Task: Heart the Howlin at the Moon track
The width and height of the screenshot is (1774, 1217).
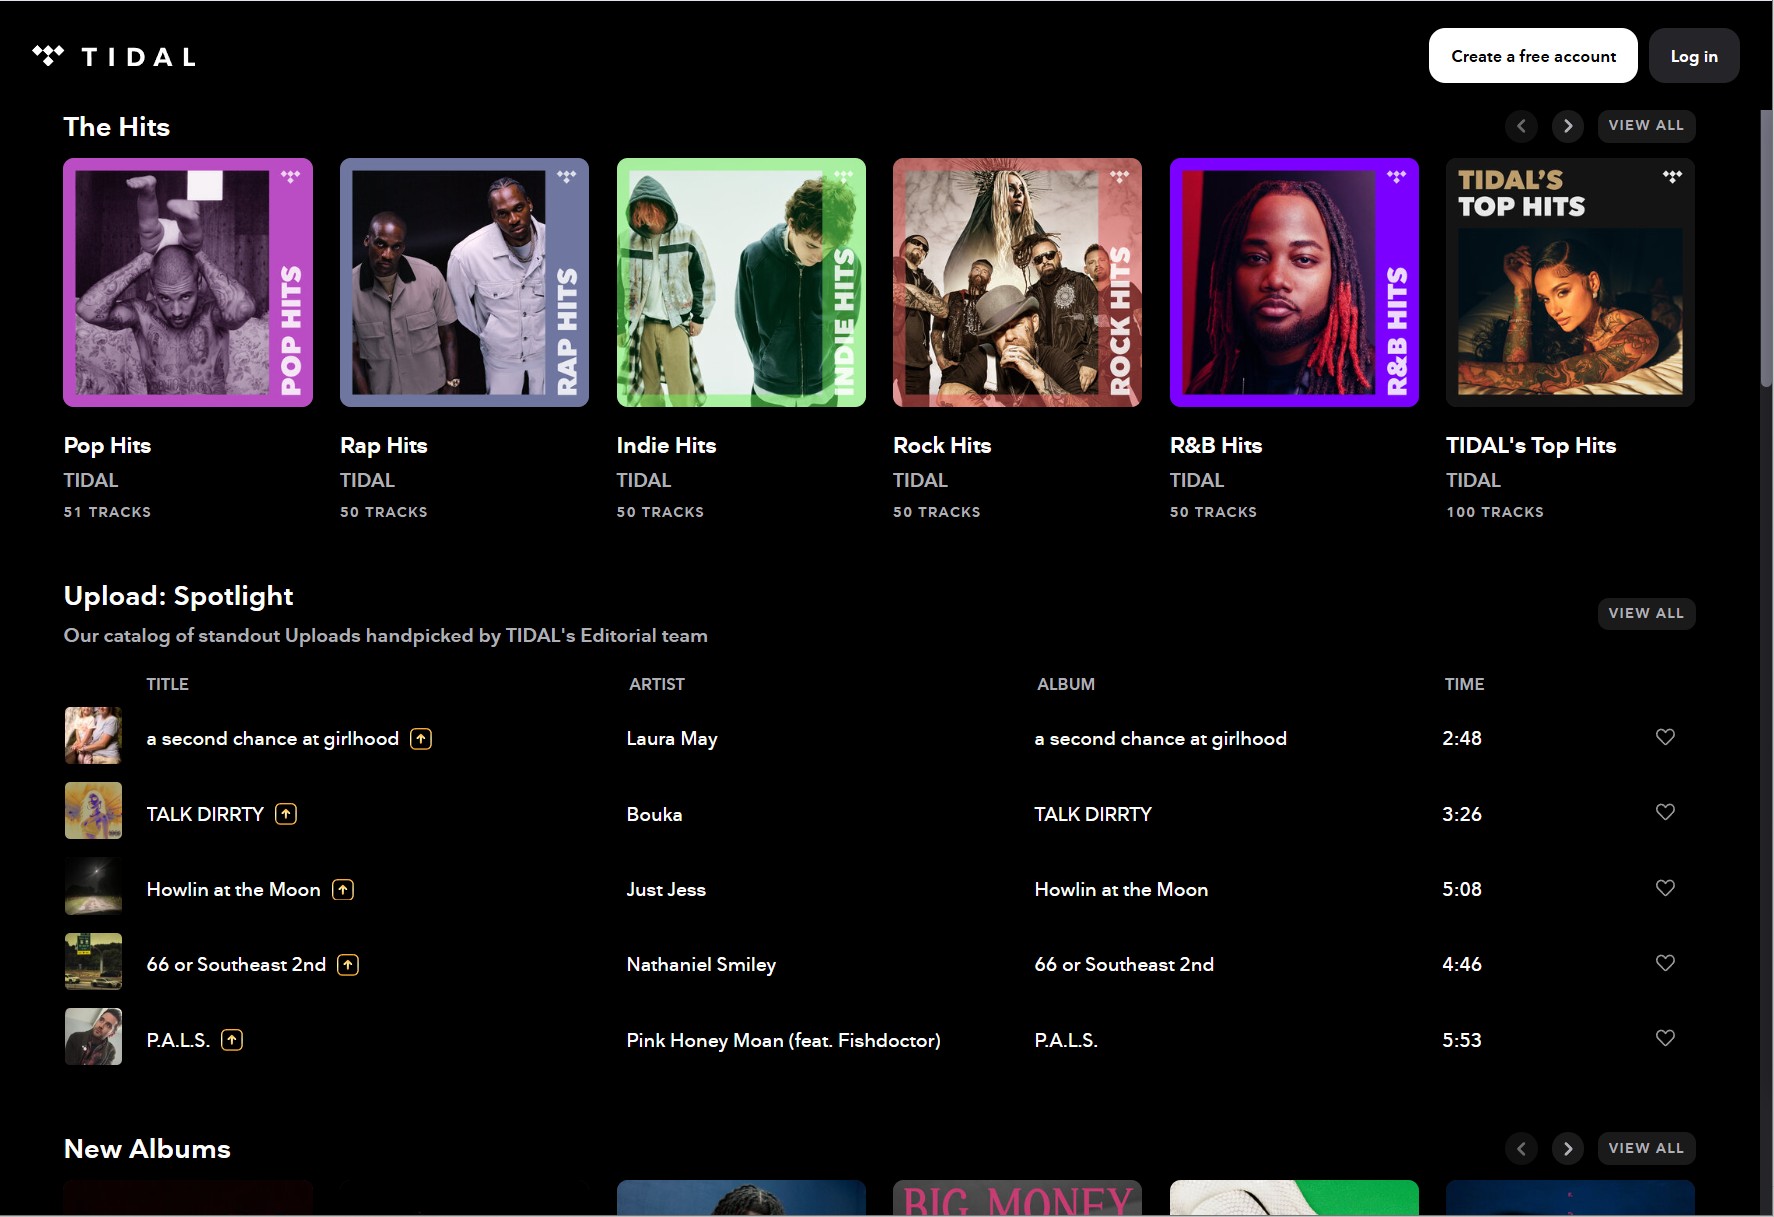Action: tap(1665, 888)
